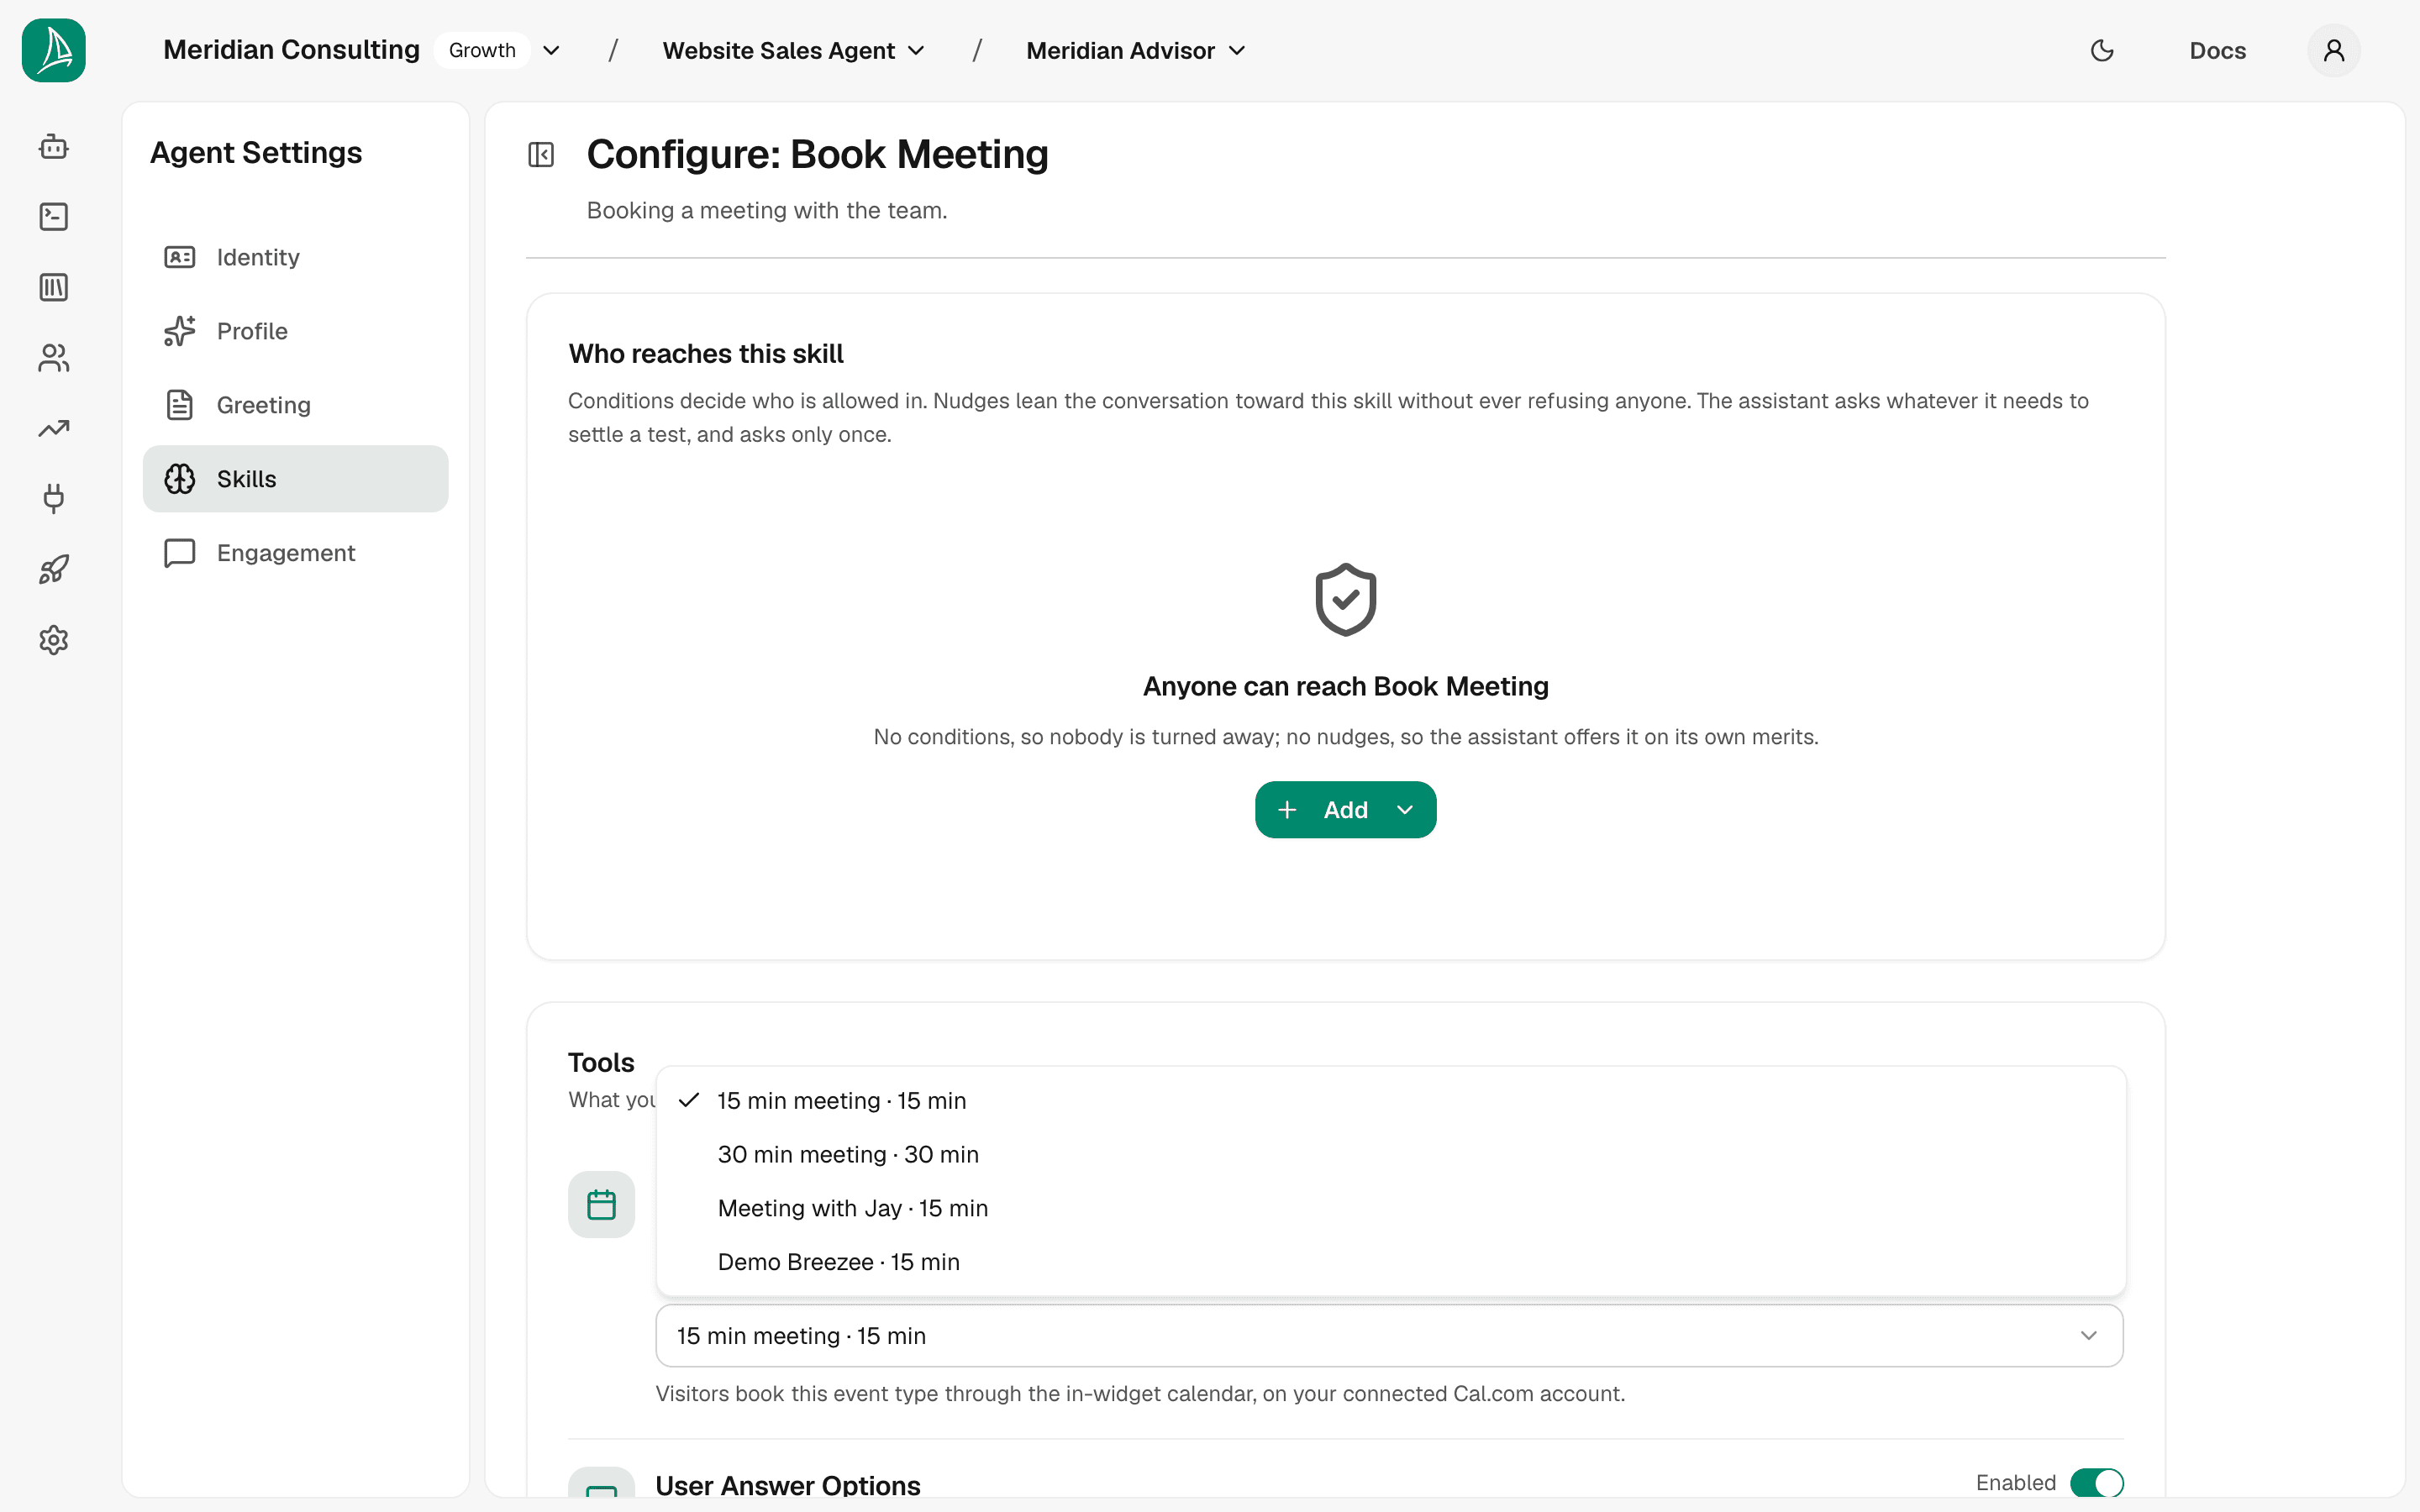Image resolution: width=2420 pixels, height=1512 pixels.
Task: Open Engagement settings
Action: 295,553
